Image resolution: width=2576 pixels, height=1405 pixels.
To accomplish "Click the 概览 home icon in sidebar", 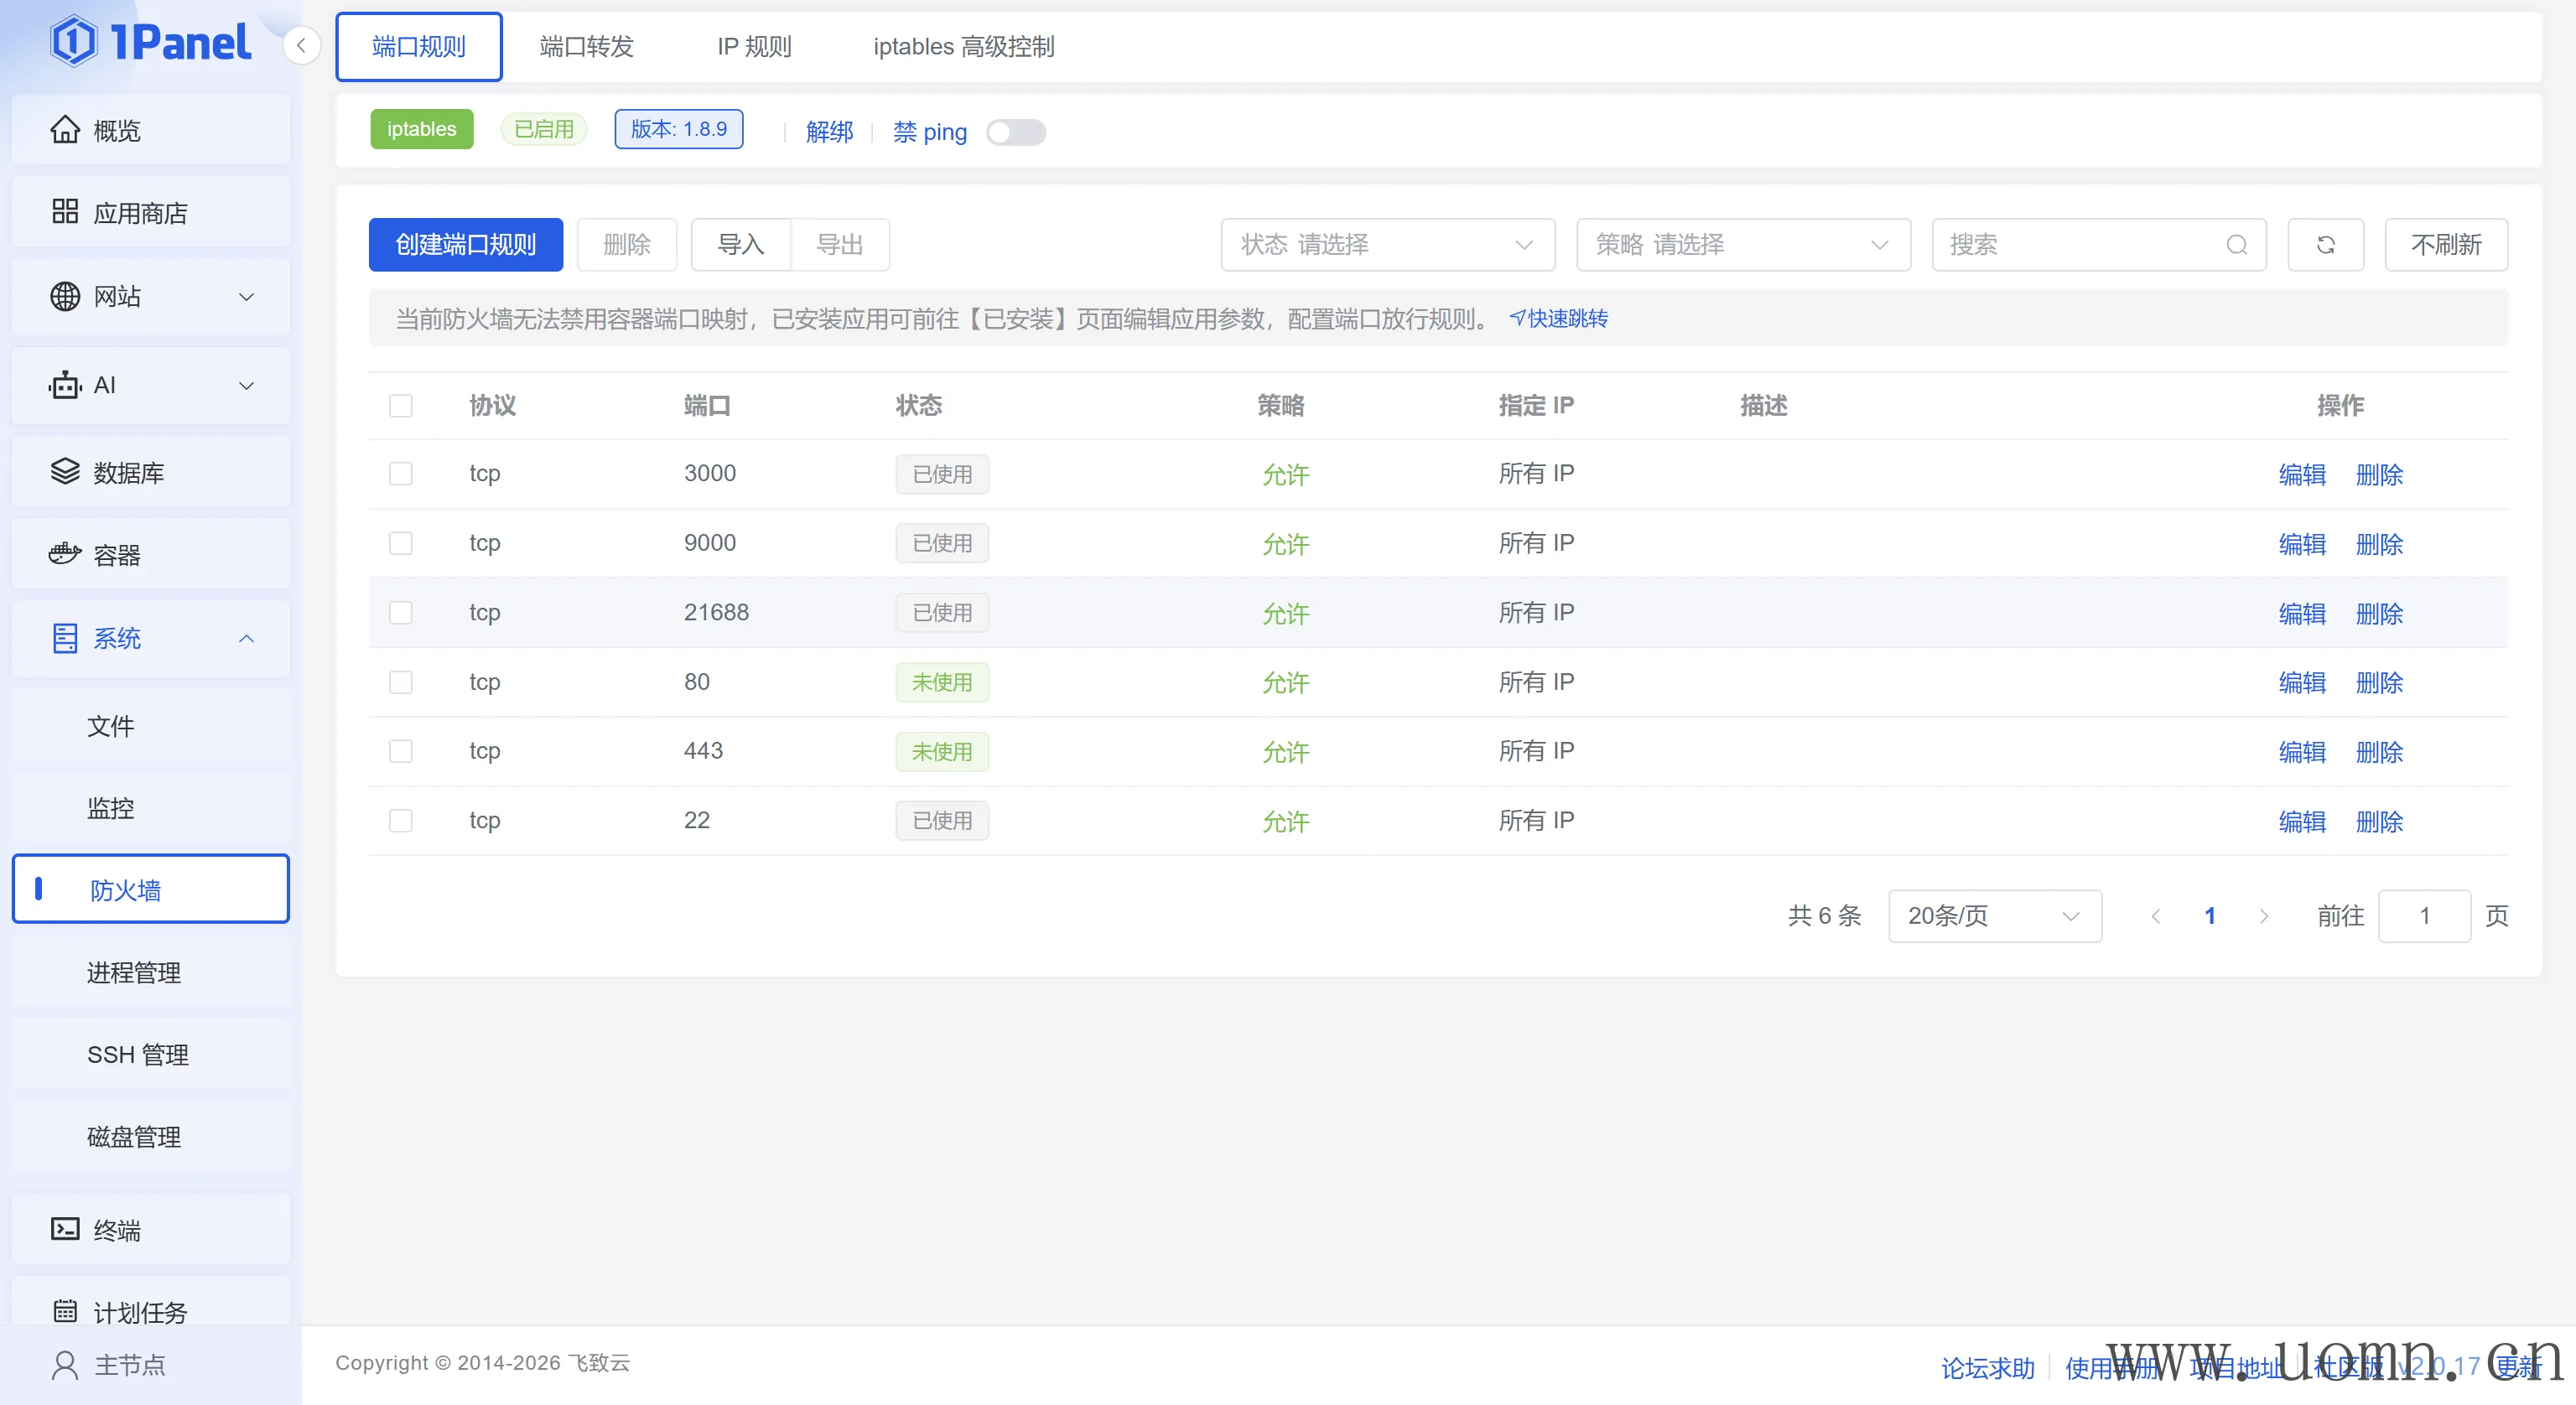I will [65, 130].
